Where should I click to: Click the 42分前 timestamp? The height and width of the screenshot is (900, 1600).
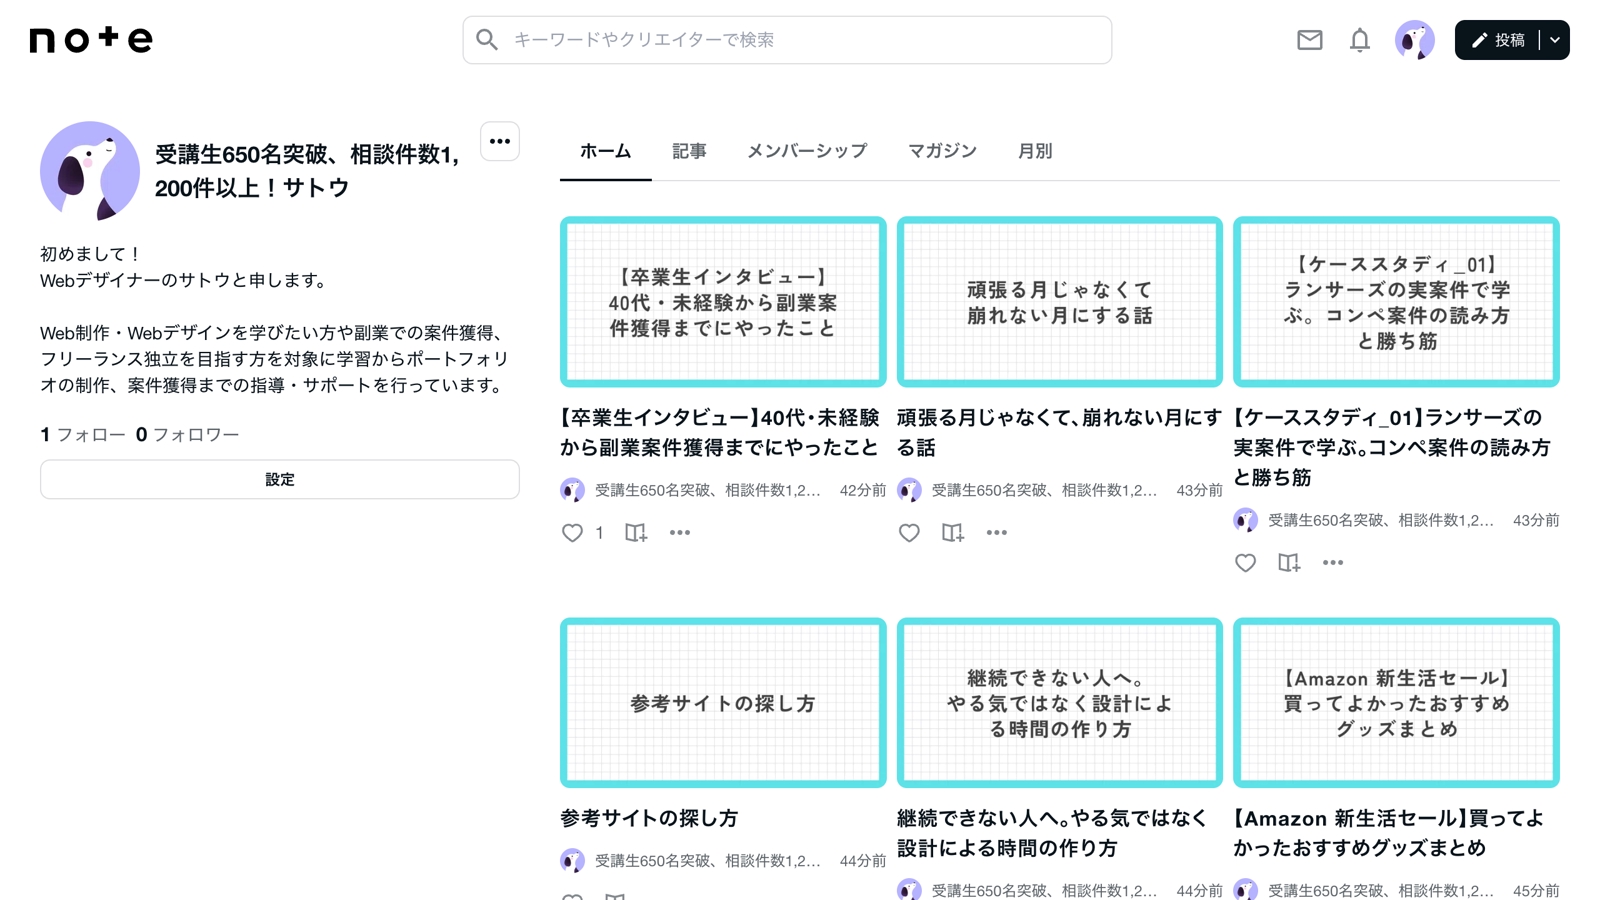pos(863,490)
